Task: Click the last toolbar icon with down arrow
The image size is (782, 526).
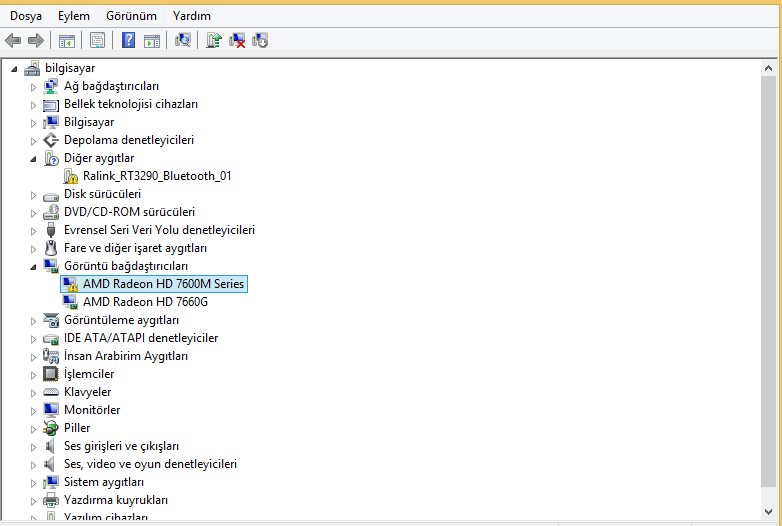Action: point(260,40)
